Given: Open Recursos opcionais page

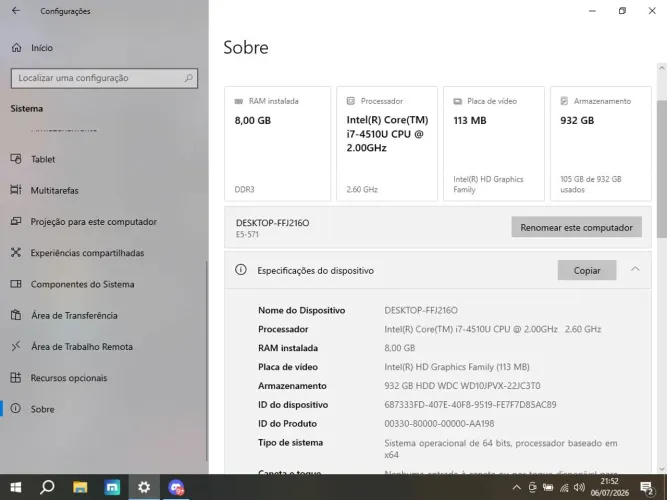Looking at the screenshot, I should click(104, 378).
